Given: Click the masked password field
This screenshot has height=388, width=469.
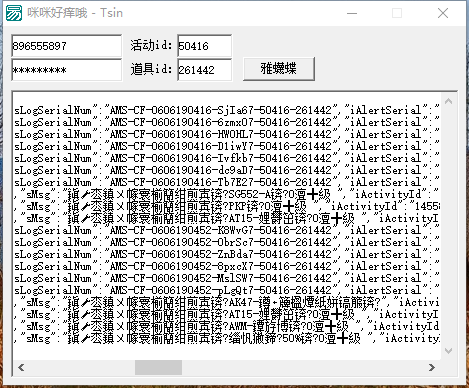Looking at the screenshot, I should [67, 70].
